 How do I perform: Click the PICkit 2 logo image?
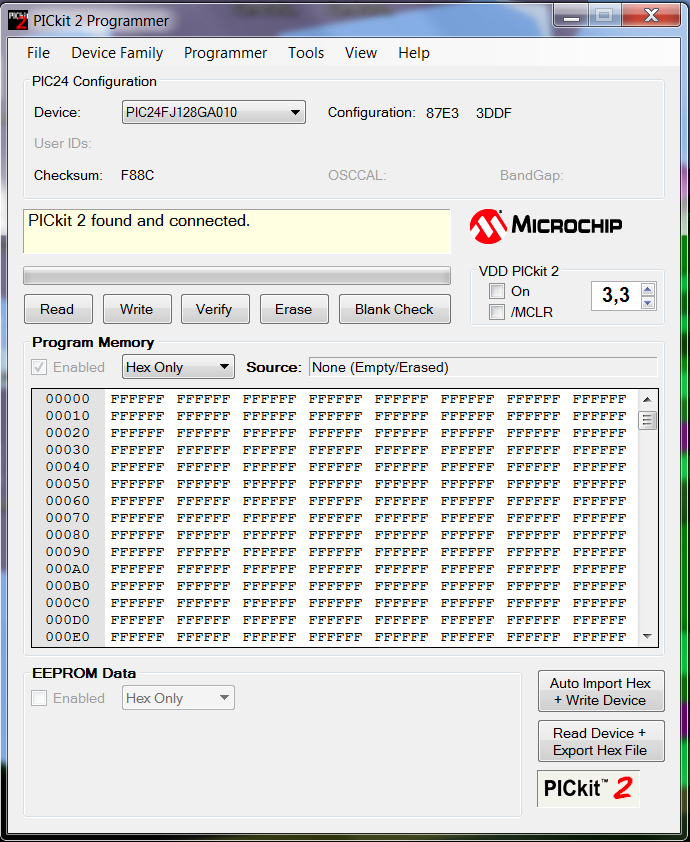(588, 788)
